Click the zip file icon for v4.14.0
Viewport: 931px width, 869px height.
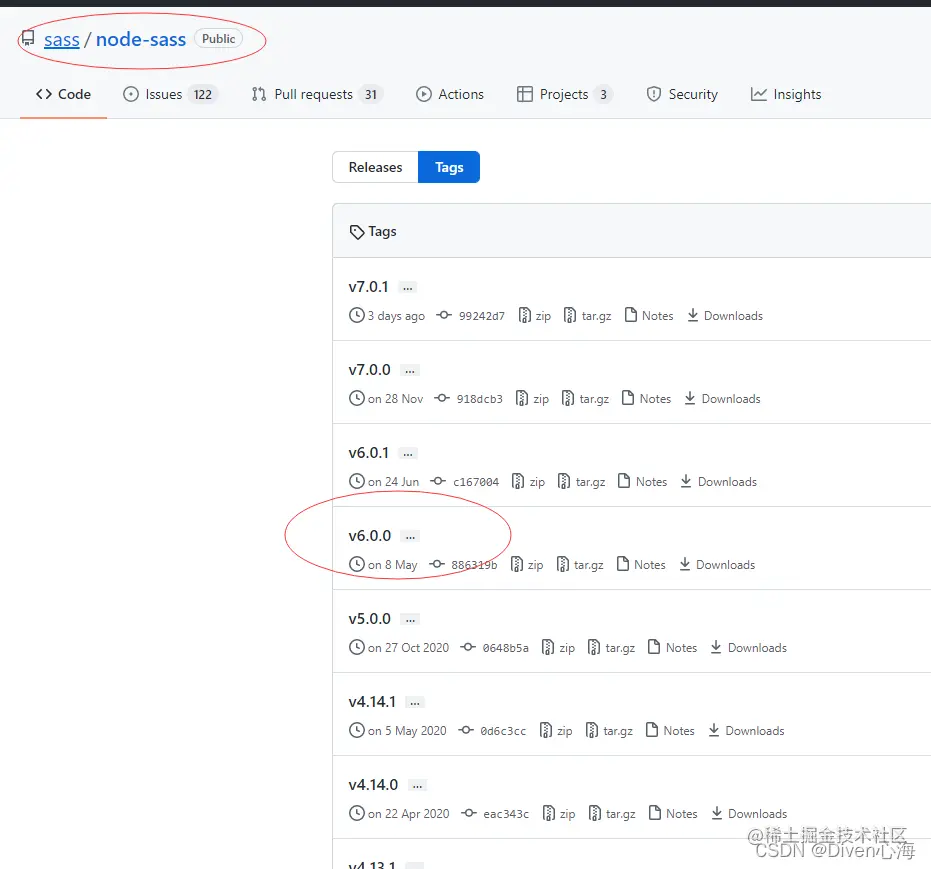point(549,813)
